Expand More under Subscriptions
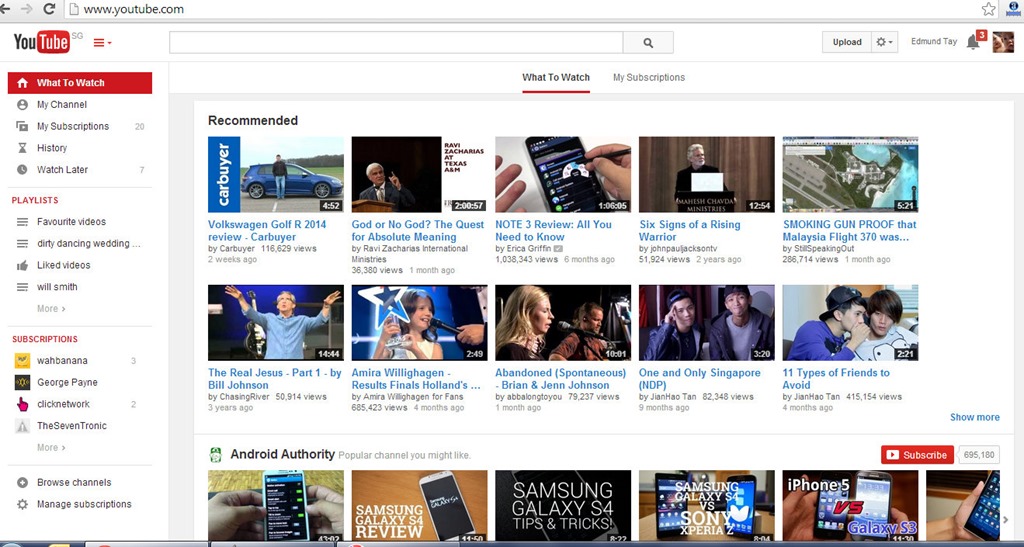The width and height of the screenshot is (1024, 547). [51, 448]
